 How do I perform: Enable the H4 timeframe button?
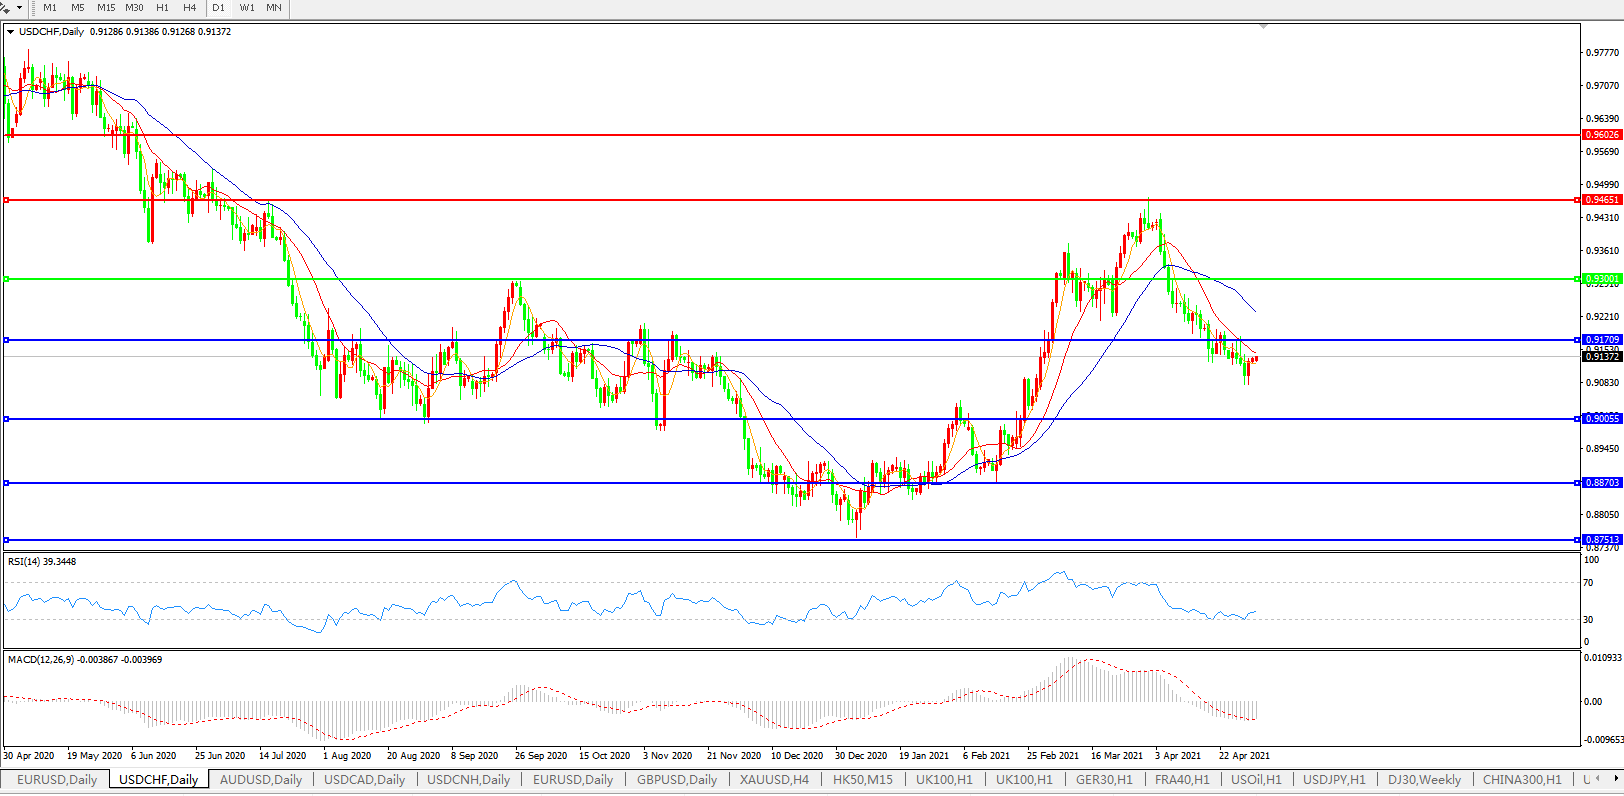pos(189,7)
